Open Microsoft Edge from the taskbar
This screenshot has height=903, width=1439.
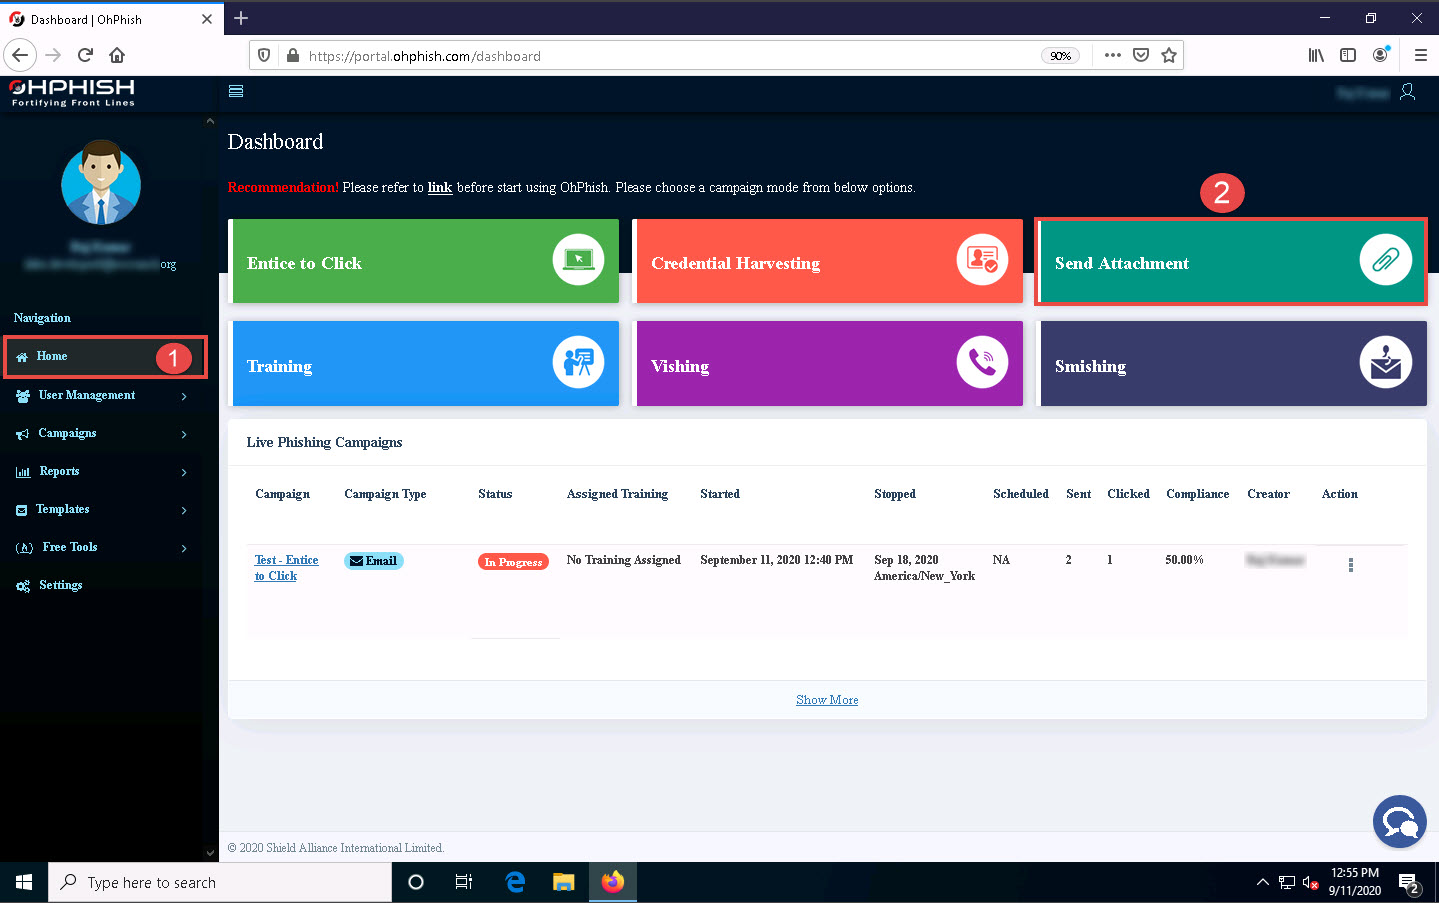pos(515,882)
